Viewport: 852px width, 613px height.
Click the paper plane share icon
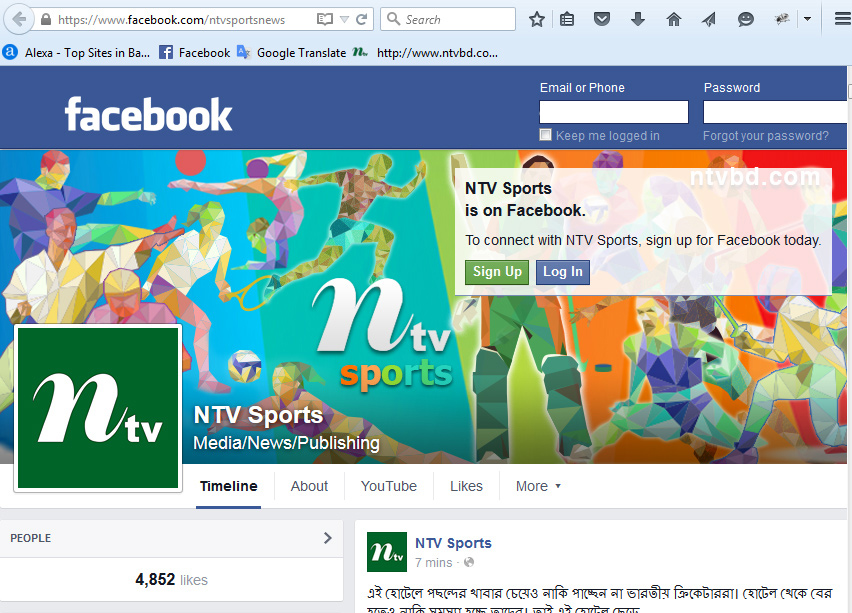[x=709, y=20]
